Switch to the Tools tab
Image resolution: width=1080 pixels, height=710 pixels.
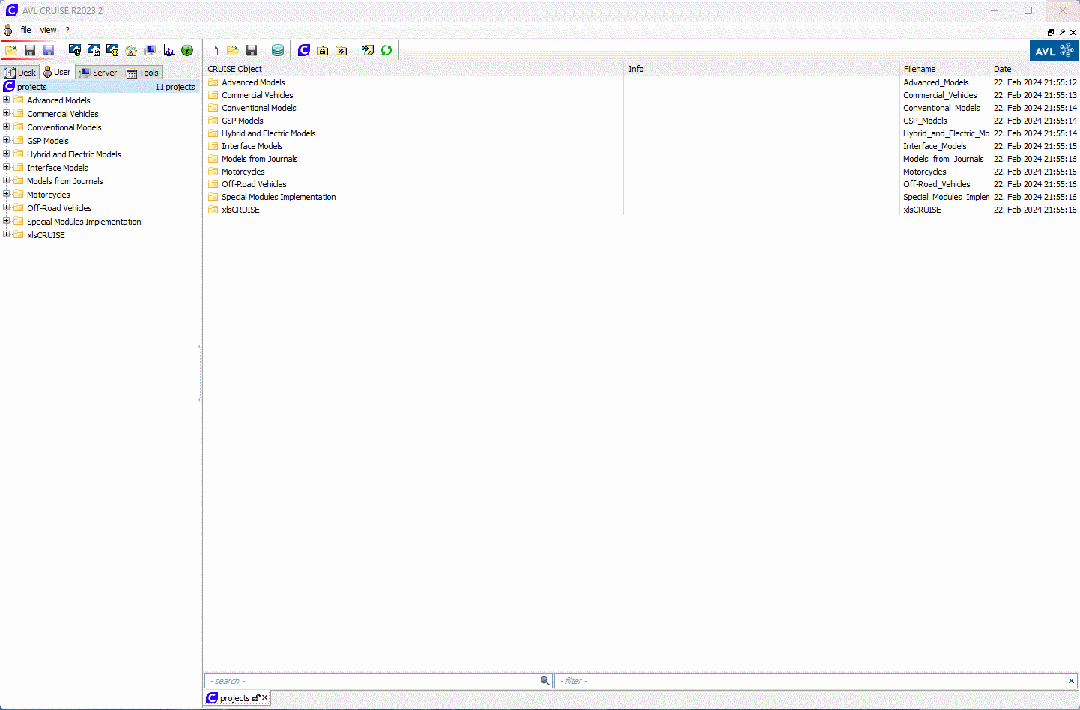click(x=144, y=72)
